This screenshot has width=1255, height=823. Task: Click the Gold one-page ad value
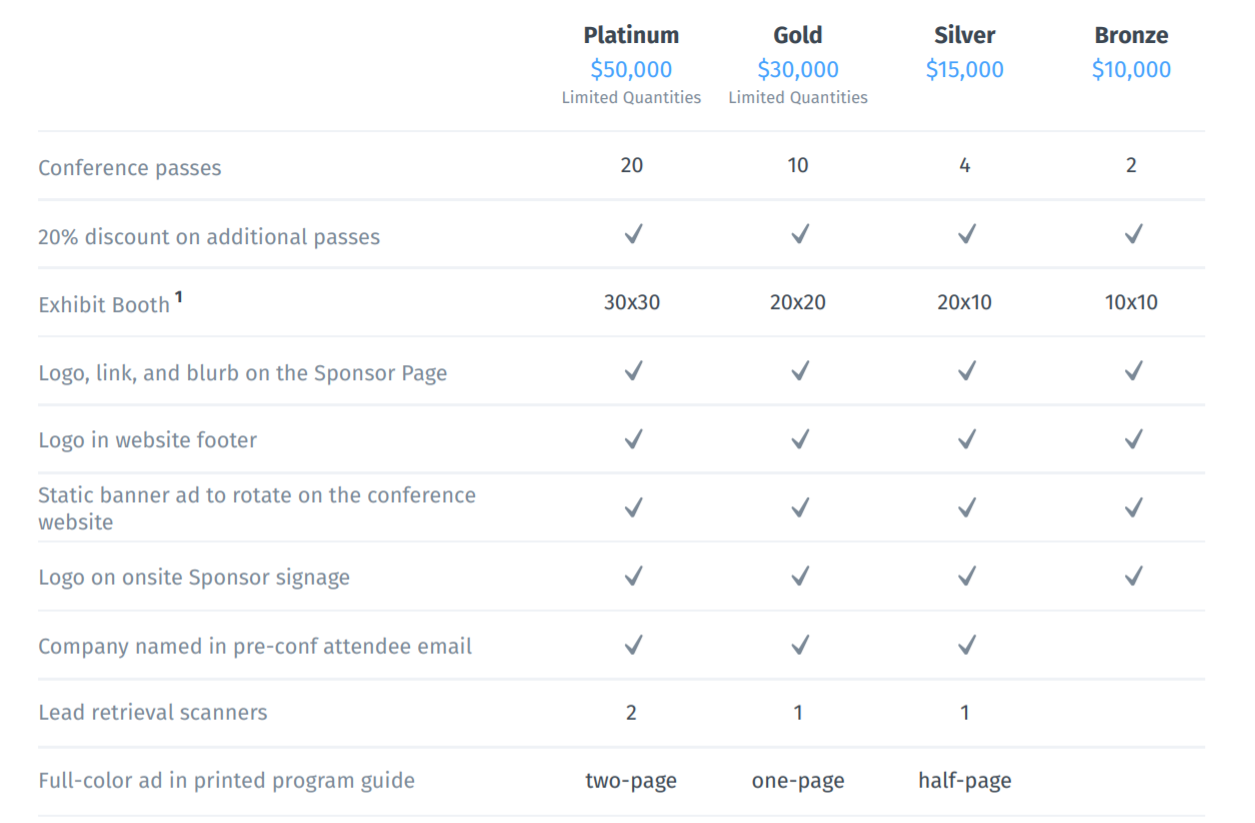pyautogui.click(x=798, y=781)
